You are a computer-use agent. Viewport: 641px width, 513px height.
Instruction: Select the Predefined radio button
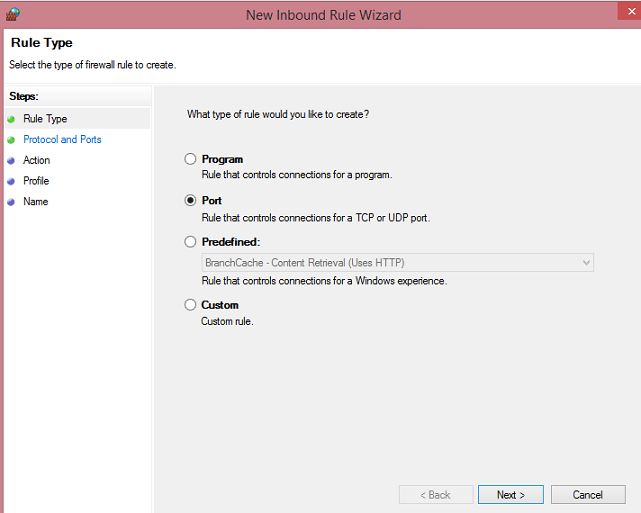(x=190, y=242)
